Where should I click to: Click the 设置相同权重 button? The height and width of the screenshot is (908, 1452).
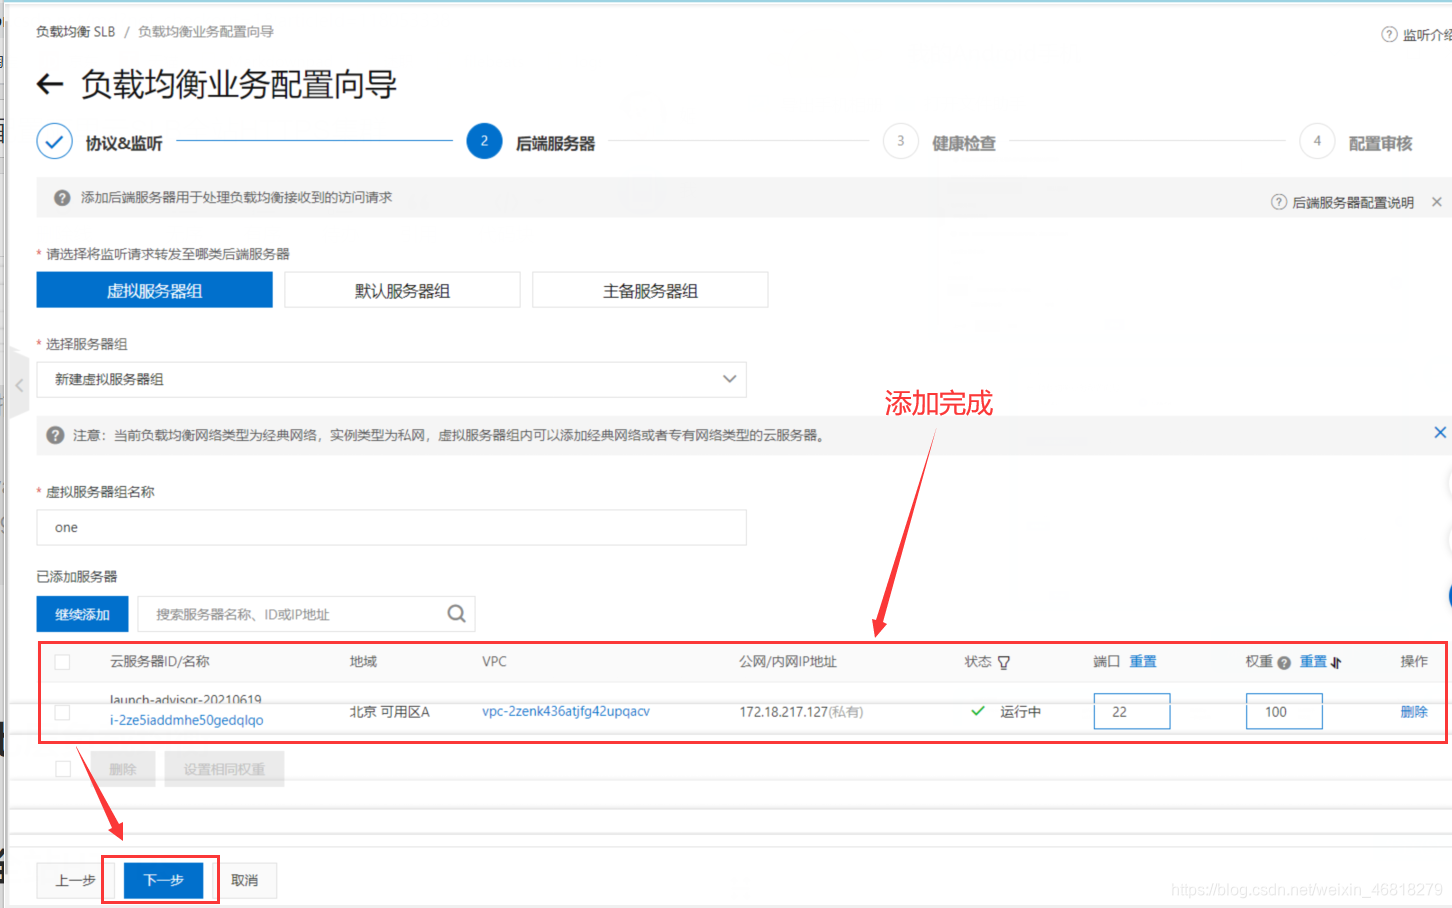tap(224, 769)
